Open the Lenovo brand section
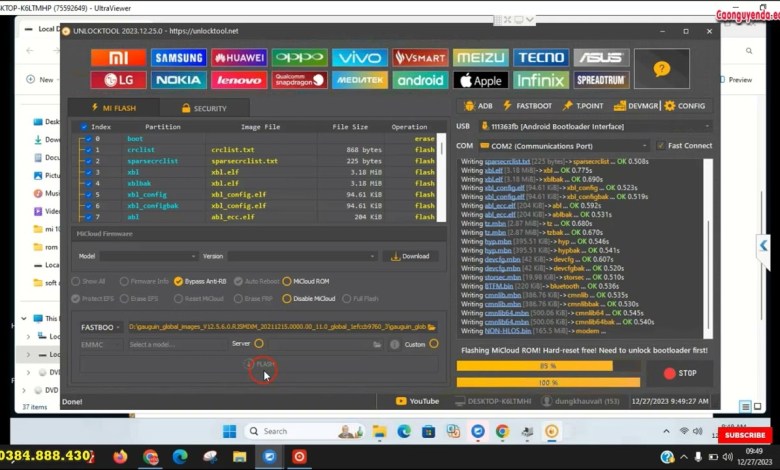This screenshot has width=780, height=470. point(239,80)
